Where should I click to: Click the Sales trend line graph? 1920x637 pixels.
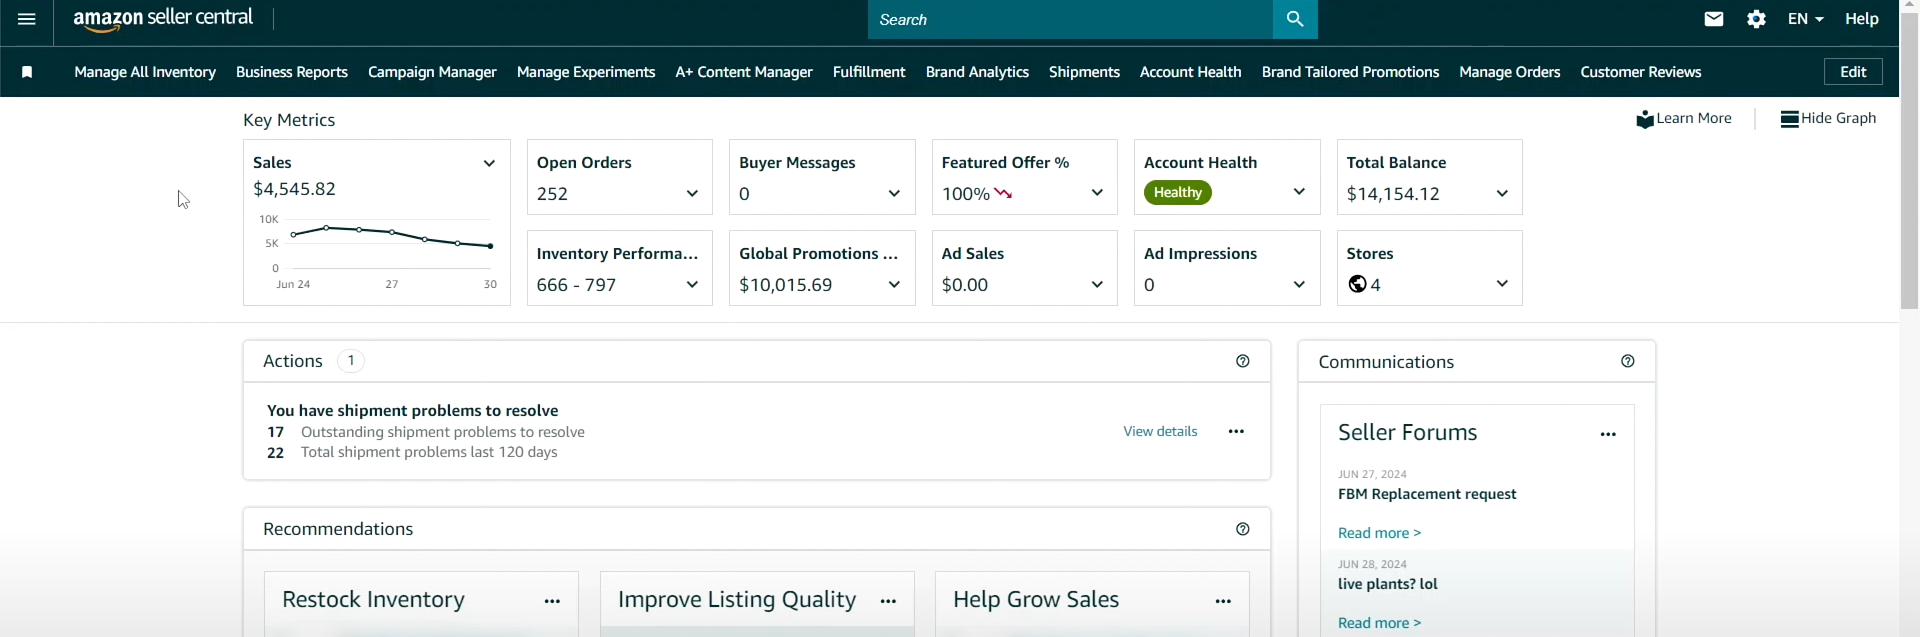[391, 237]
